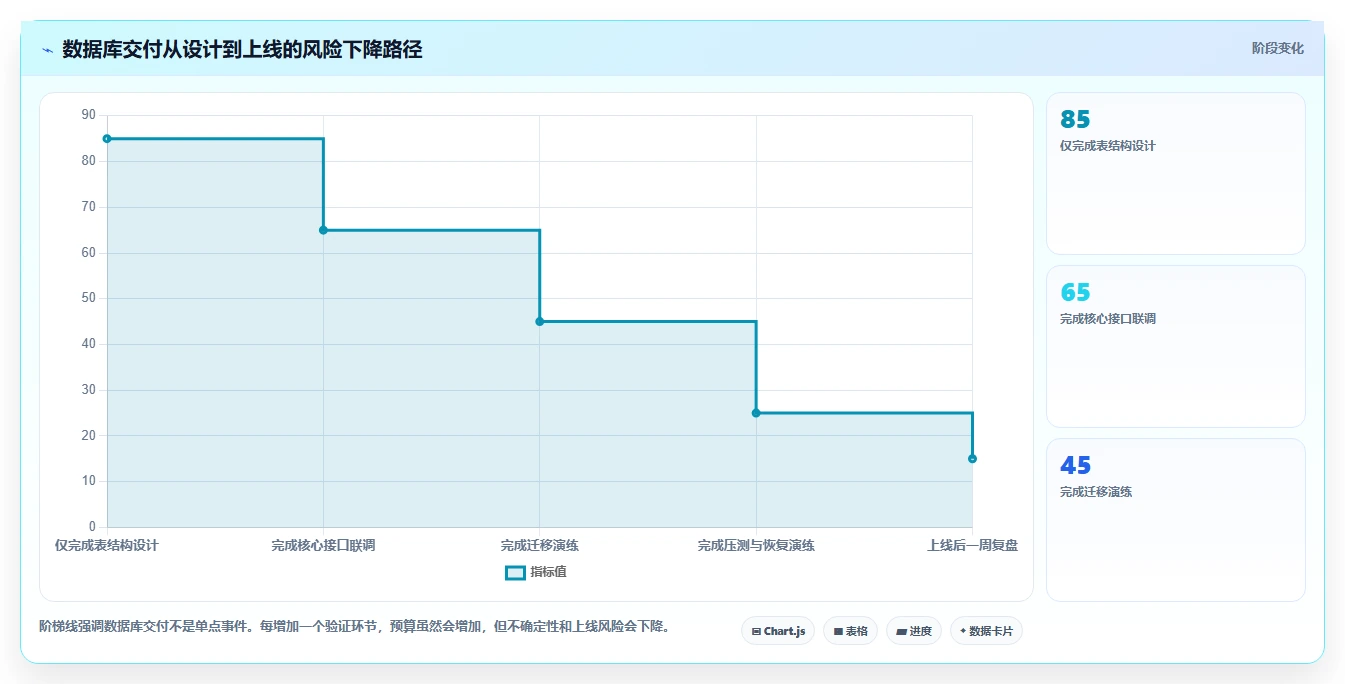Click the 仅完成表结构设计 x-axis label
The width and height of the screenshot is (1345, 684).
point(107,546)
